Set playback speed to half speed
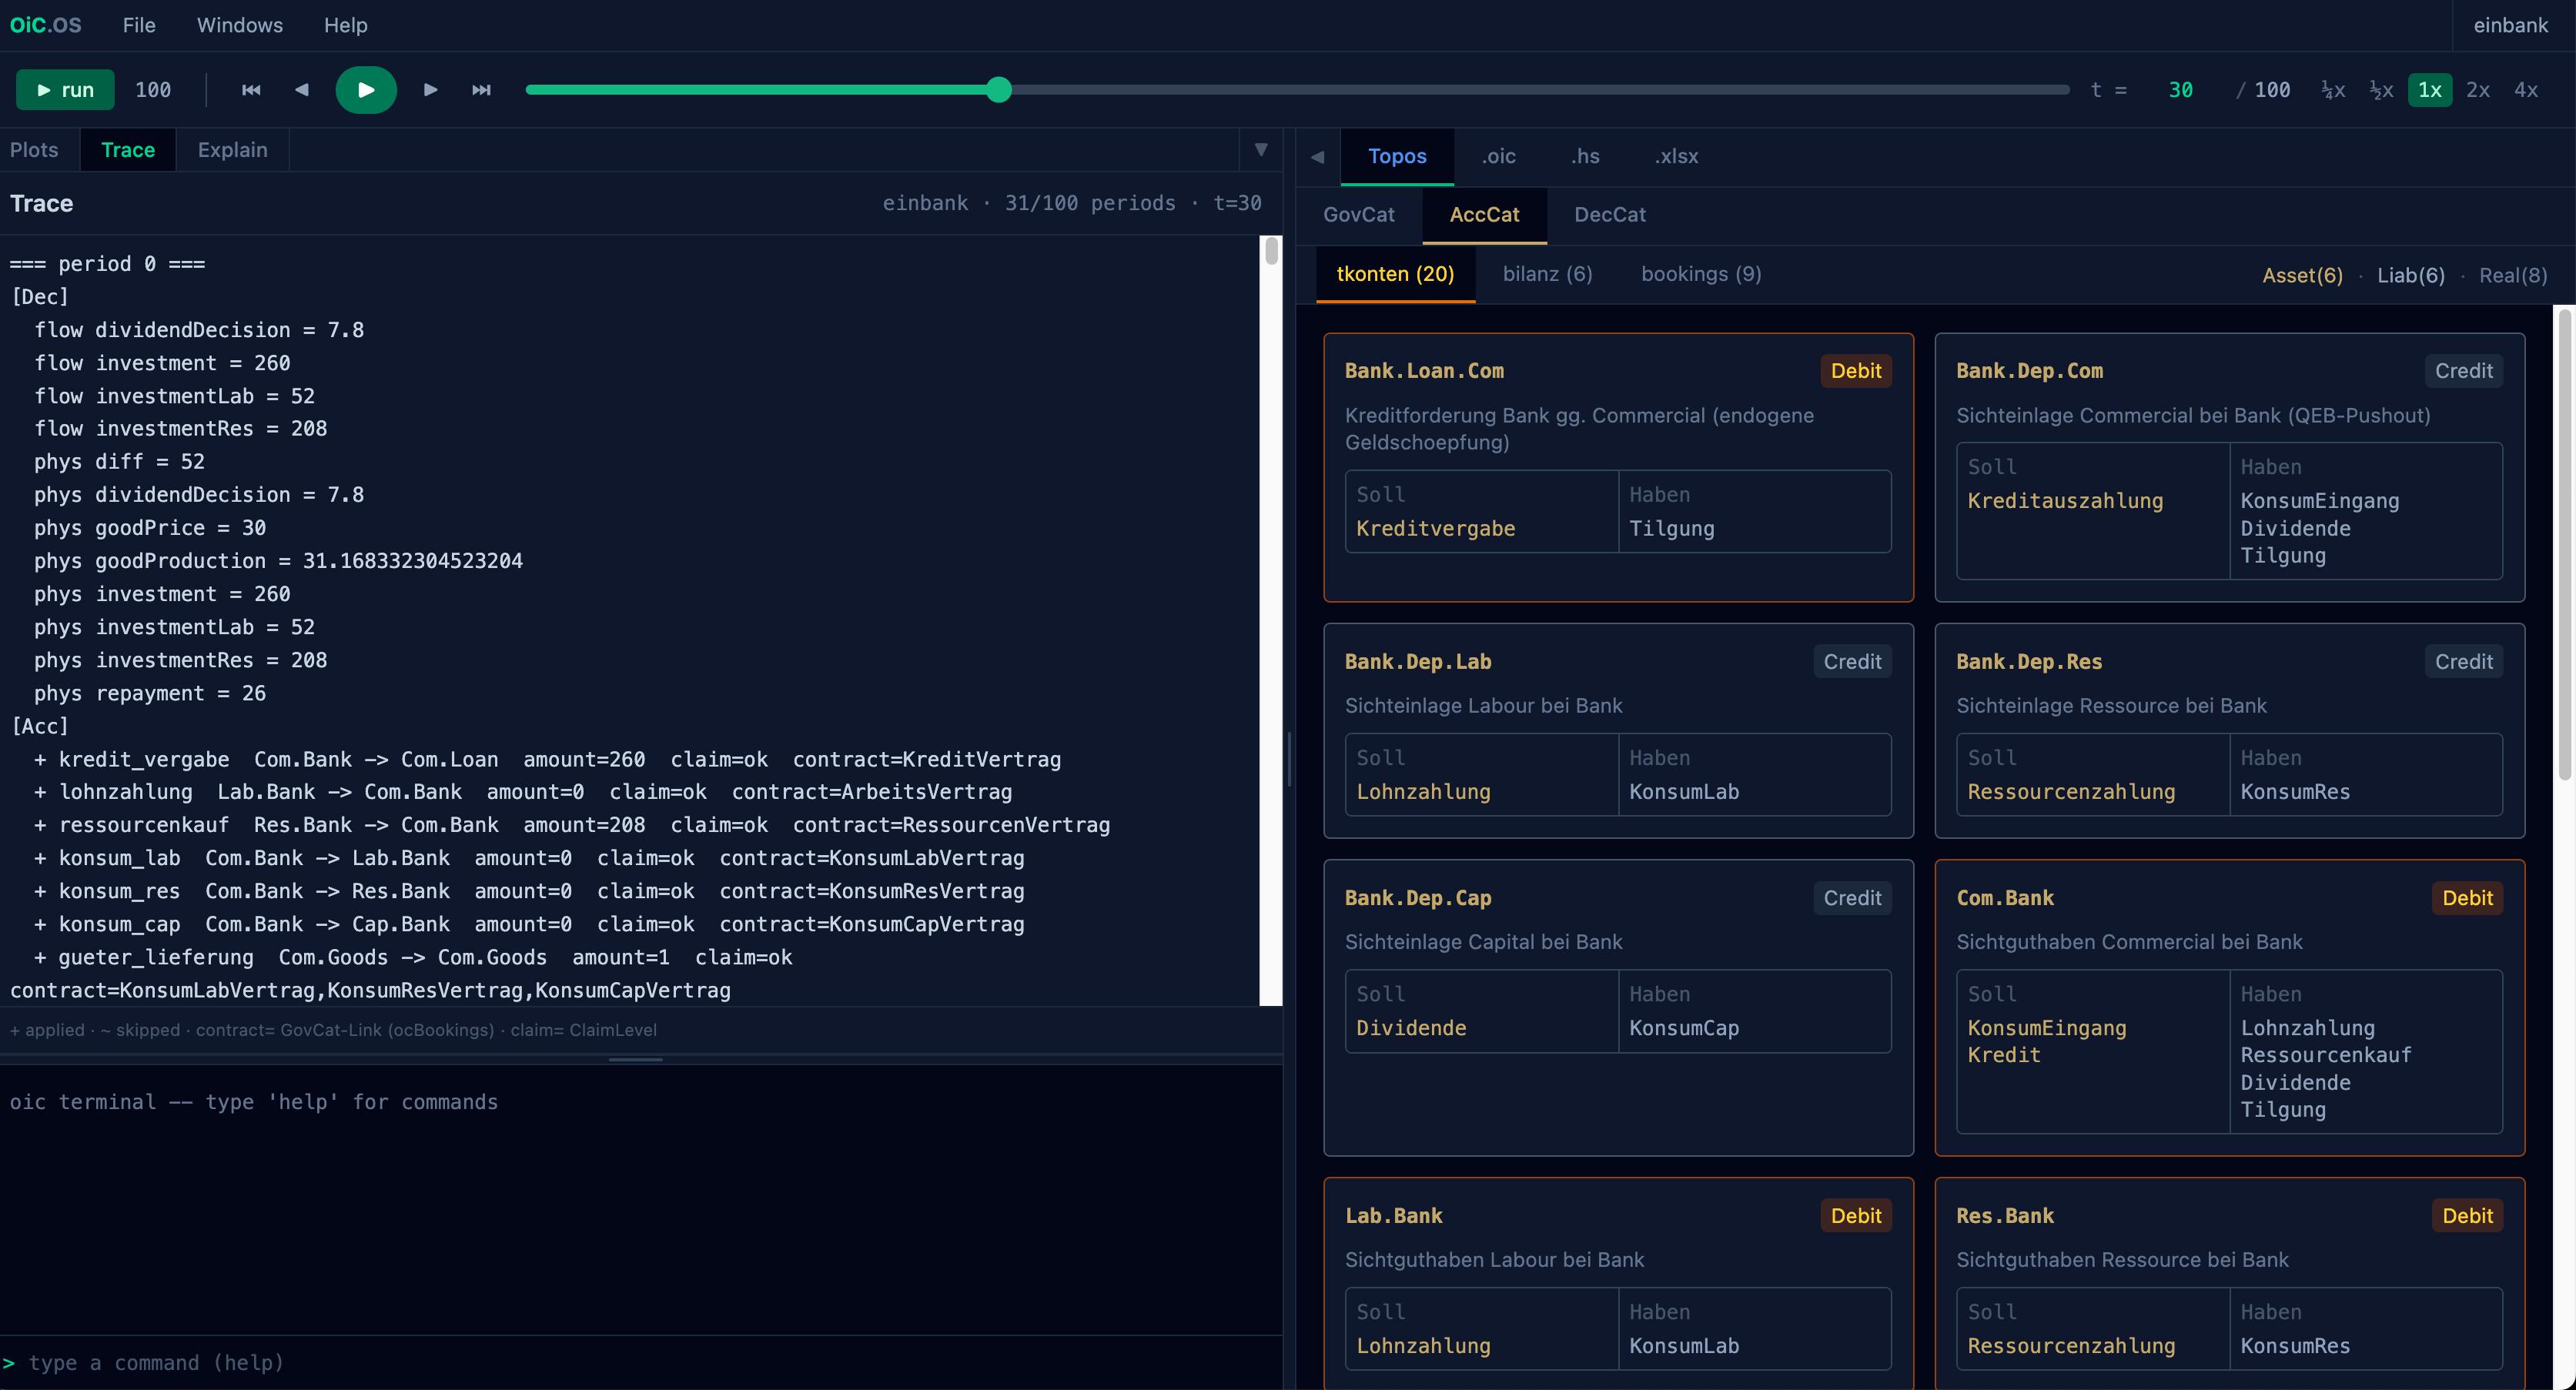The image size is (2576, 1390). pos(2381,90)
